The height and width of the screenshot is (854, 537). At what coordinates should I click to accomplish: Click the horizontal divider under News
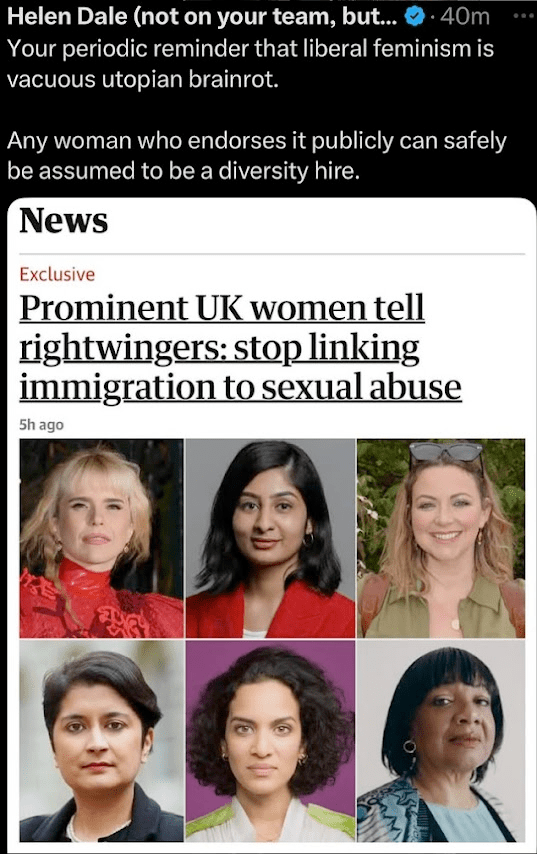pyautogui.click(x=272, y=254)
